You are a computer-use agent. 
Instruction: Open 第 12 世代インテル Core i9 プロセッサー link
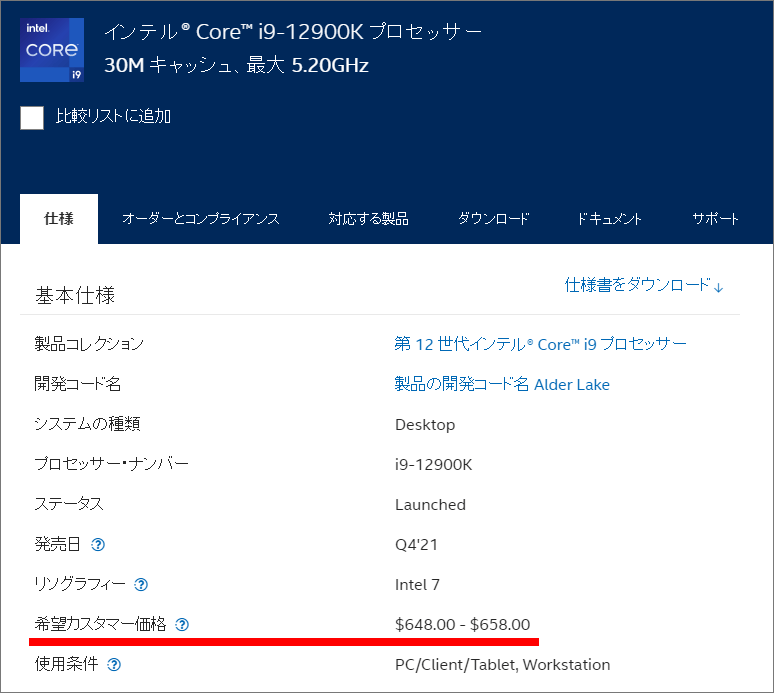tap(541, 344)
